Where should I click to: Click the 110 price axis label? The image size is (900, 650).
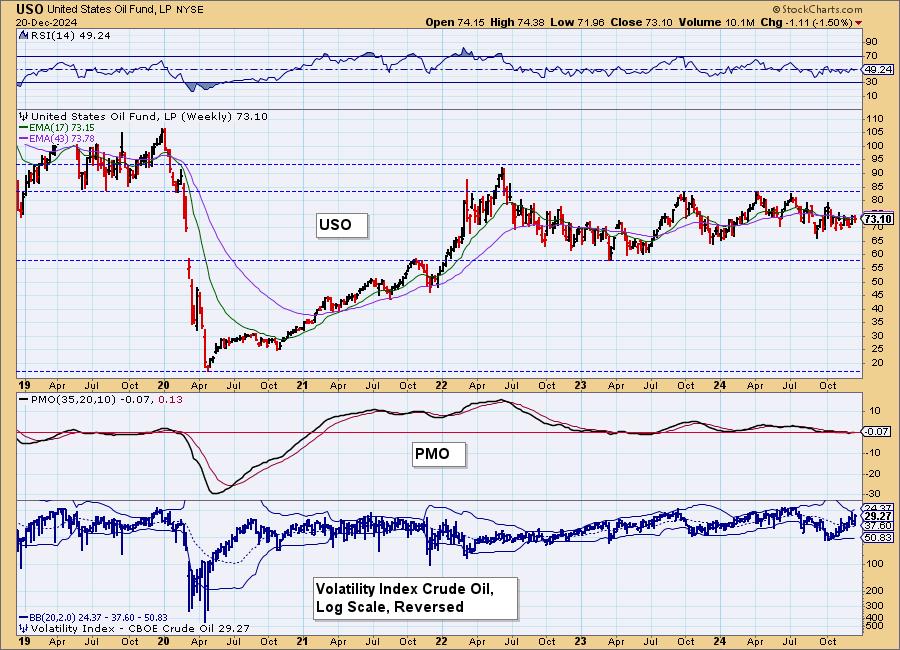click(x=875, y=119)
